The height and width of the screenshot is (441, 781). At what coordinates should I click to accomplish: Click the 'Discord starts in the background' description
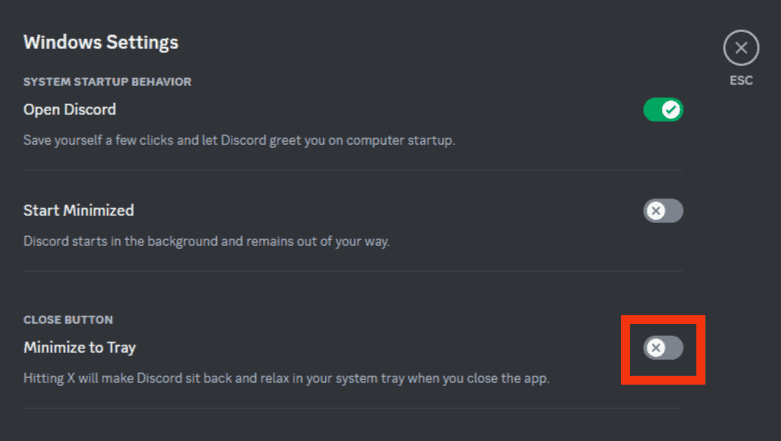[207, 241]
